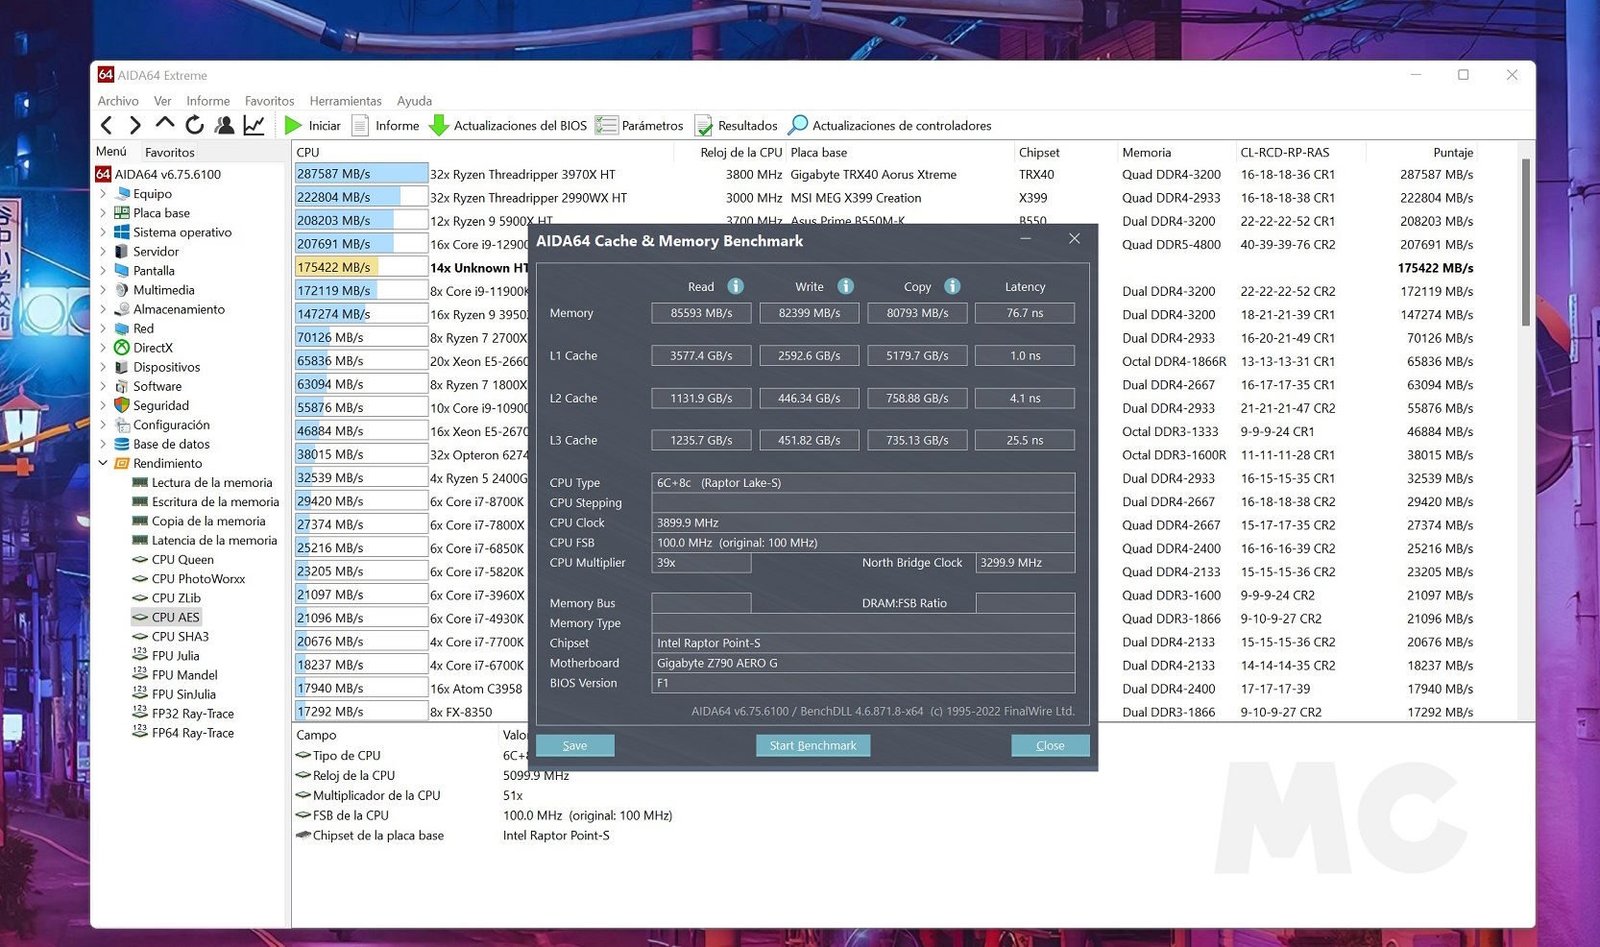
Task: Open the Archivo menu
Action: pyautogui.click(x=118, y=101)
